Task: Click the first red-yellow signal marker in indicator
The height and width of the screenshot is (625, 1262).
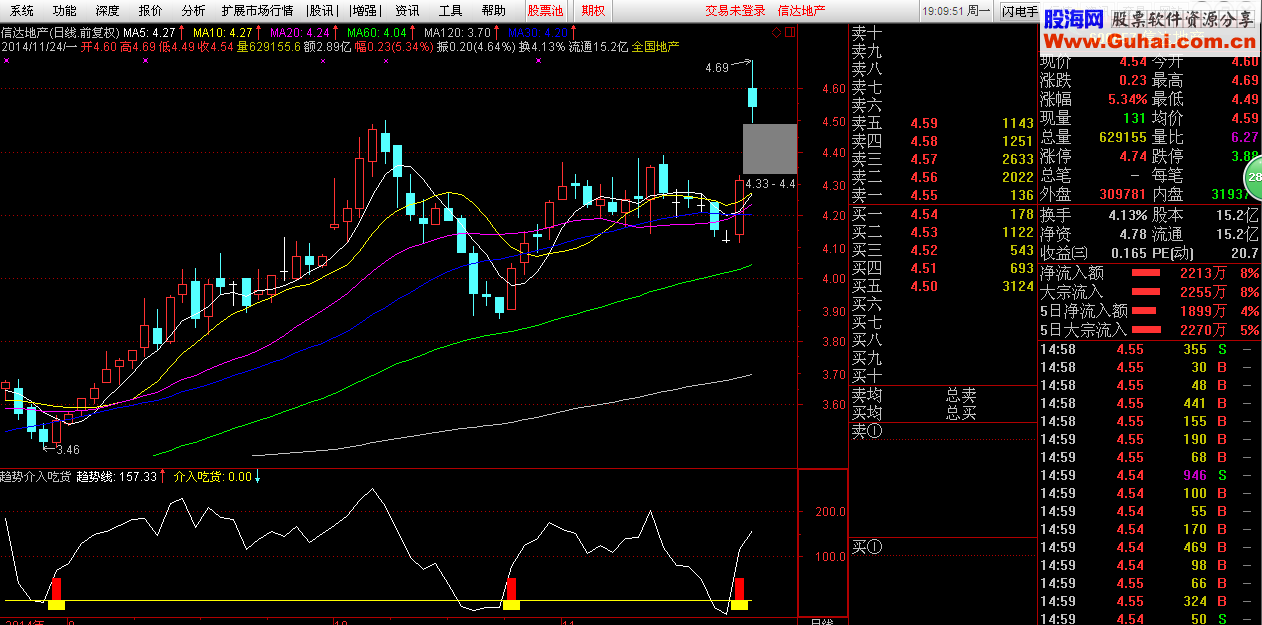Action: point(56,593)
